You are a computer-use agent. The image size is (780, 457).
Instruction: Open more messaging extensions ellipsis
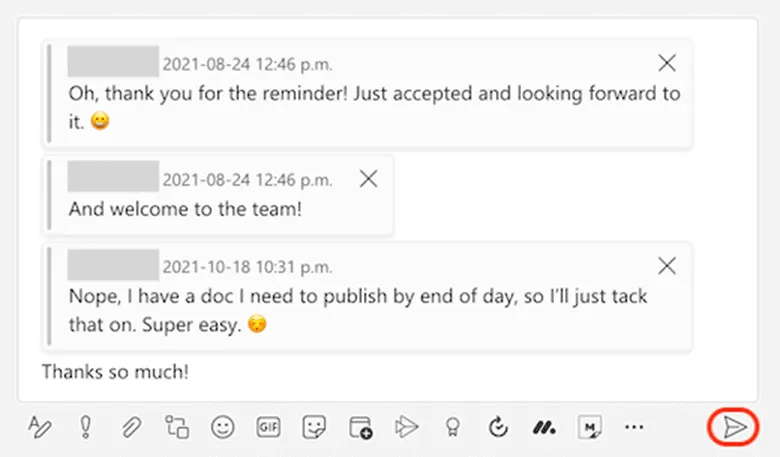[x=634, y=427]
